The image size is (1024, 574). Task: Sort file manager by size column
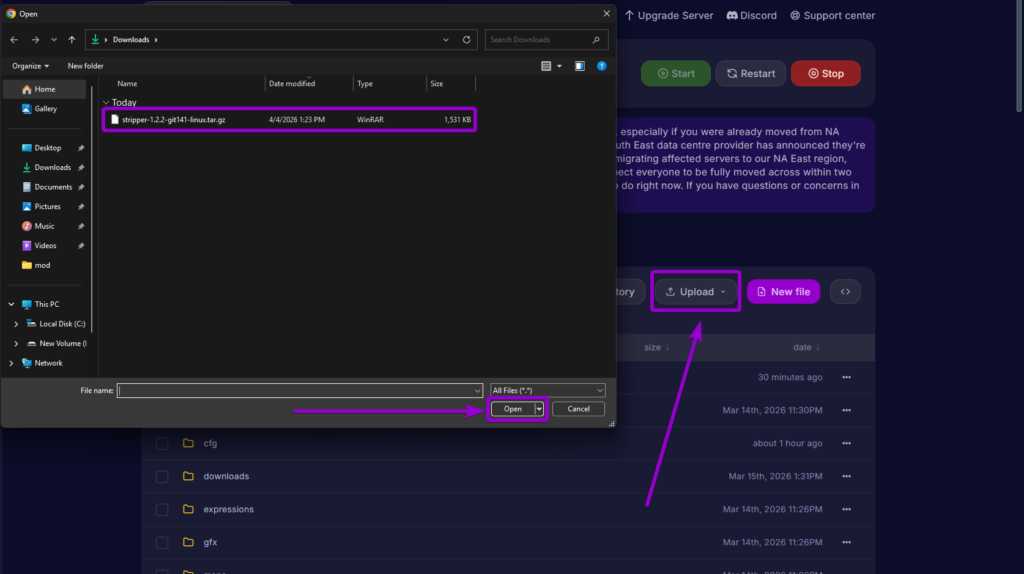point(656,347)
